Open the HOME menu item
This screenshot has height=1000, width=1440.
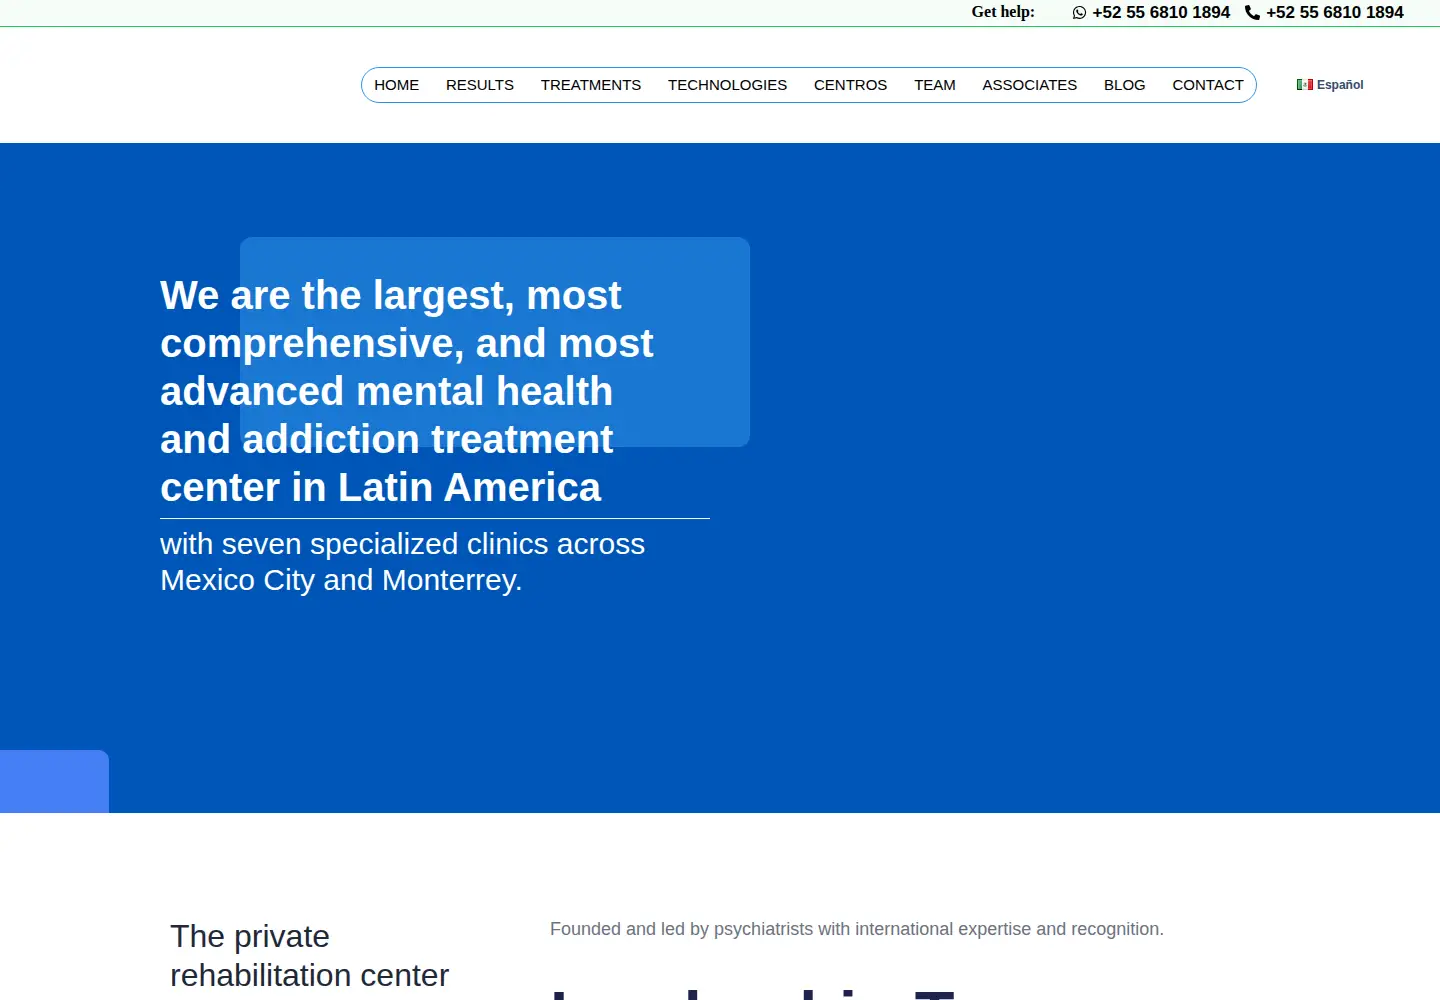coord(397,85)
